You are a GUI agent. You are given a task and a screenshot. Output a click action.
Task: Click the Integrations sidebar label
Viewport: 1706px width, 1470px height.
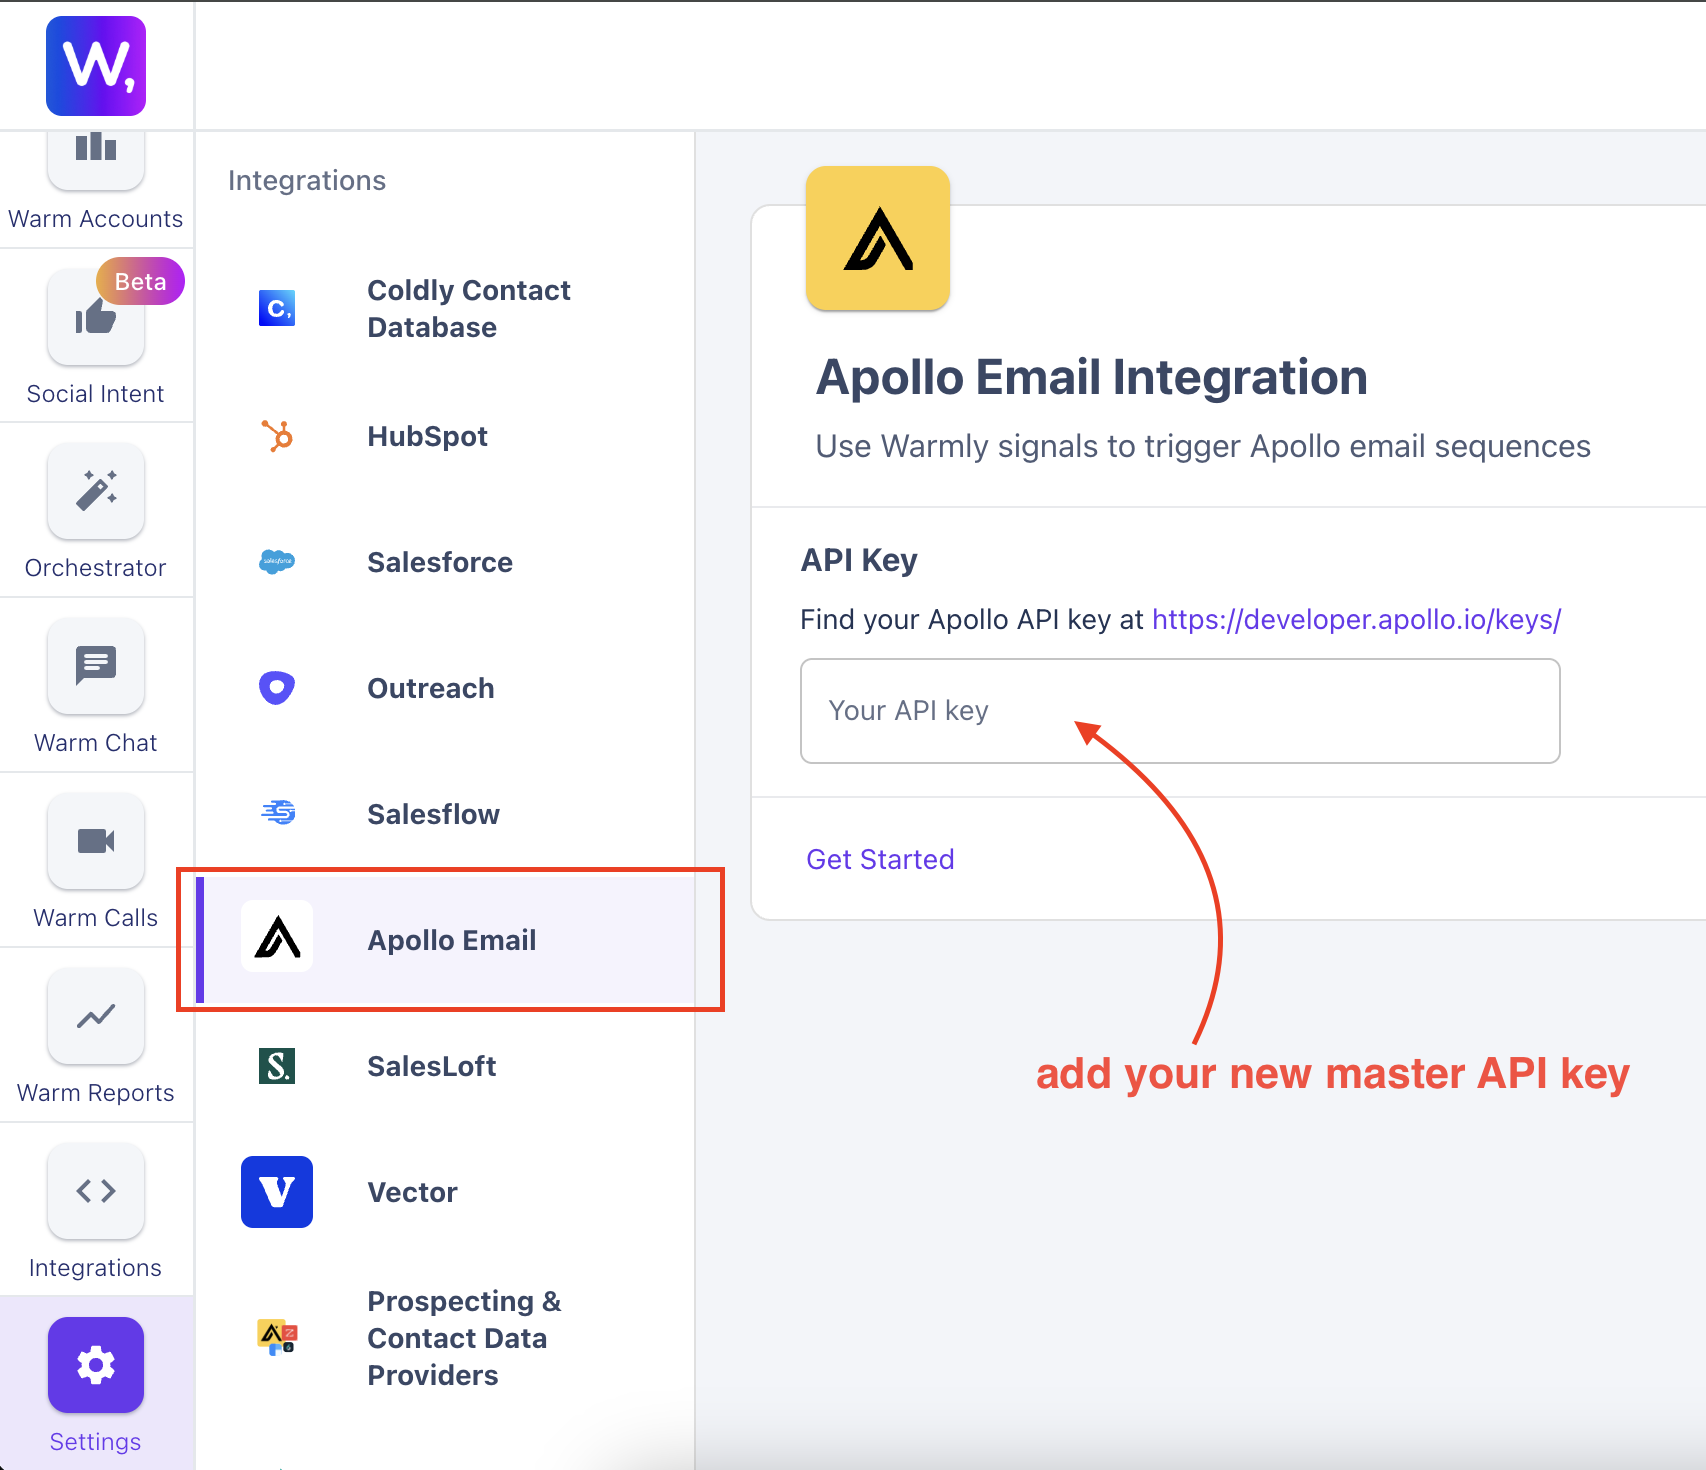96,1268
